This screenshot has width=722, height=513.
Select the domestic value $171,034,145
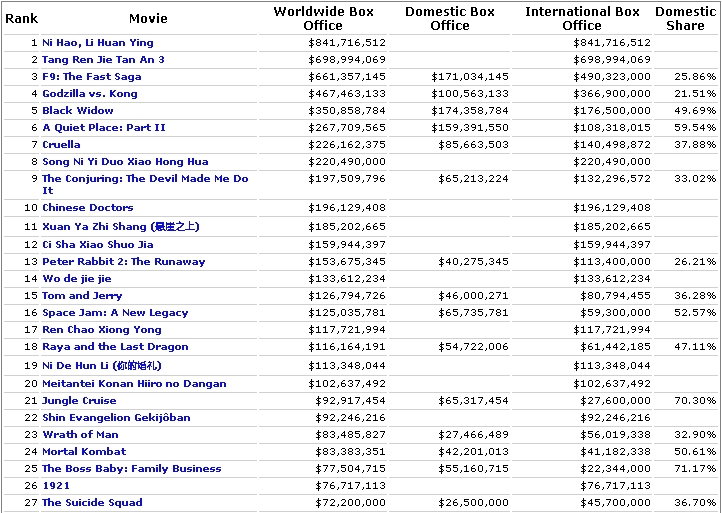point(470,77)
